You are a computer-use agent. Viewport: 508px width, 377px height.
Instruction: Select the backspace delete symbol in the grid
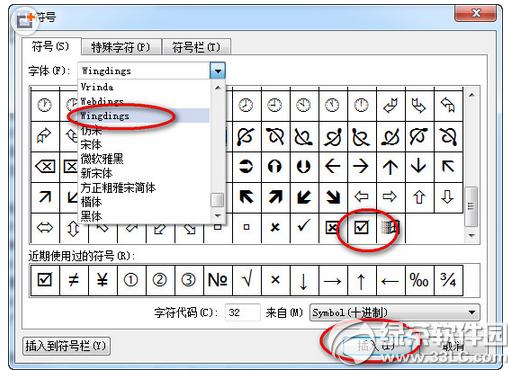(45, 166)
